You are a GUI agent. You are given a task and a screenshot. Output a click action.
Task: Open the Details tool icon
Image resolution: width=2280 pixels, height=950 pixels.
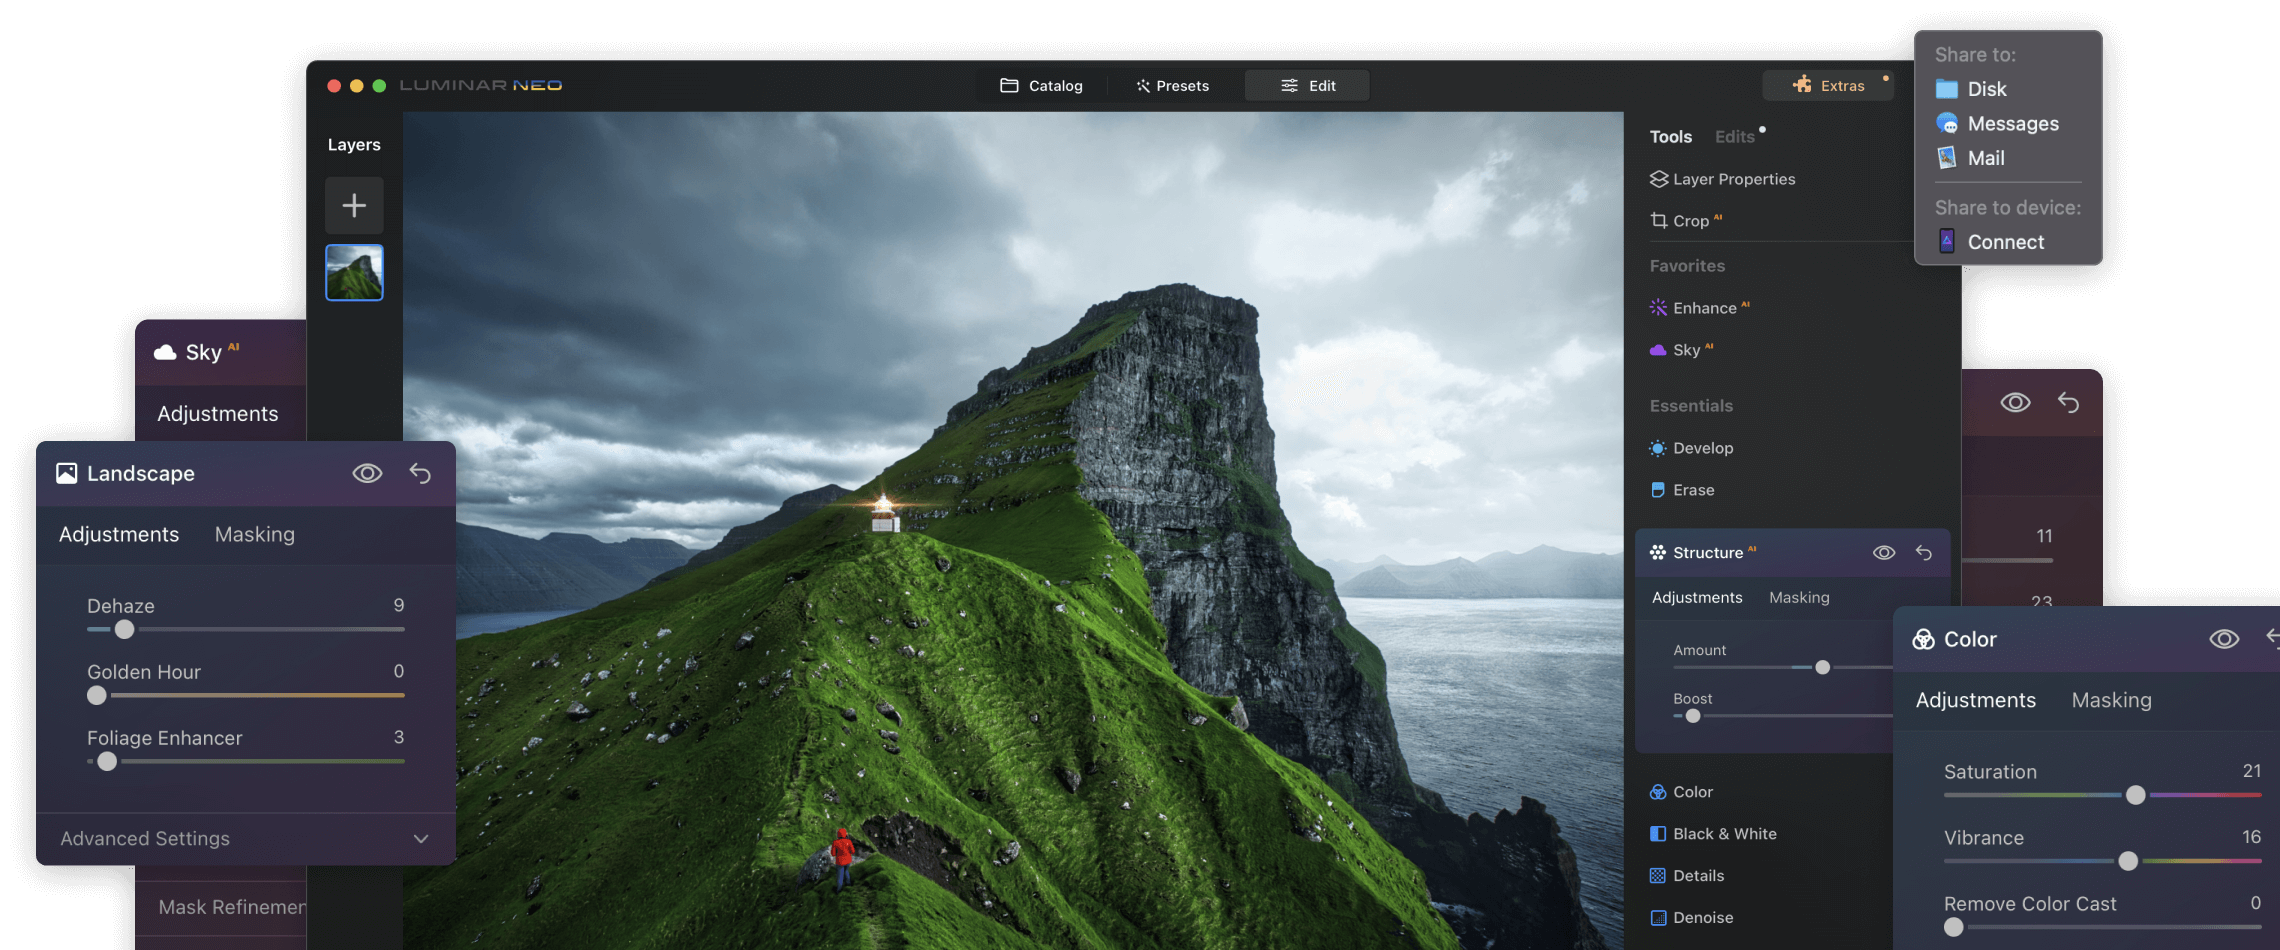coord(1658,876)
